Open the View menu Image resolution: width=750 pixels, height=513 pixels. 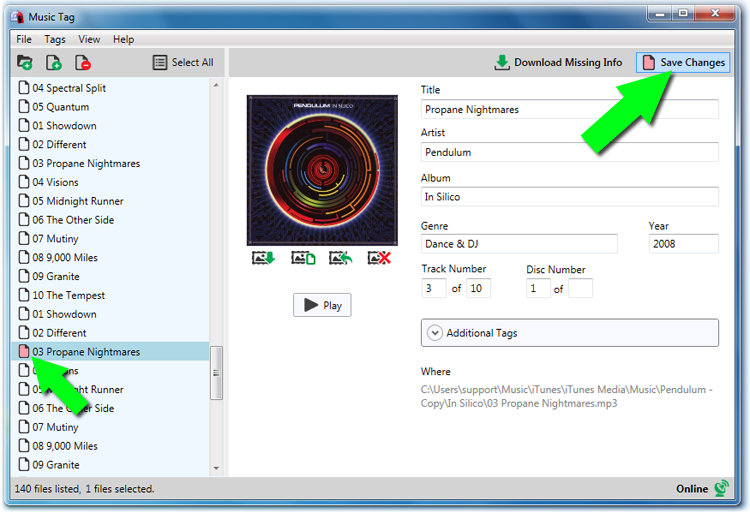pyautogui.click(x=89, y=39)
